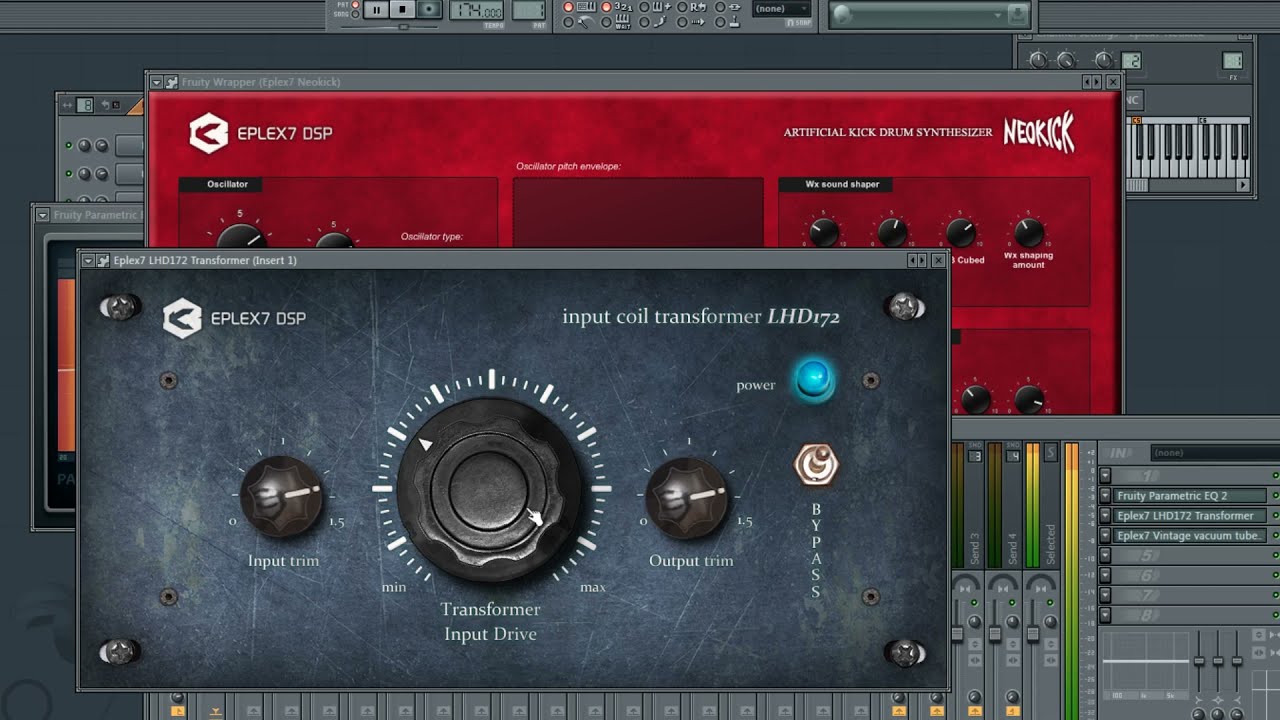Click the Input trim knob
The height and width of the screenshot is (720, 1280).
pos(282,497)
